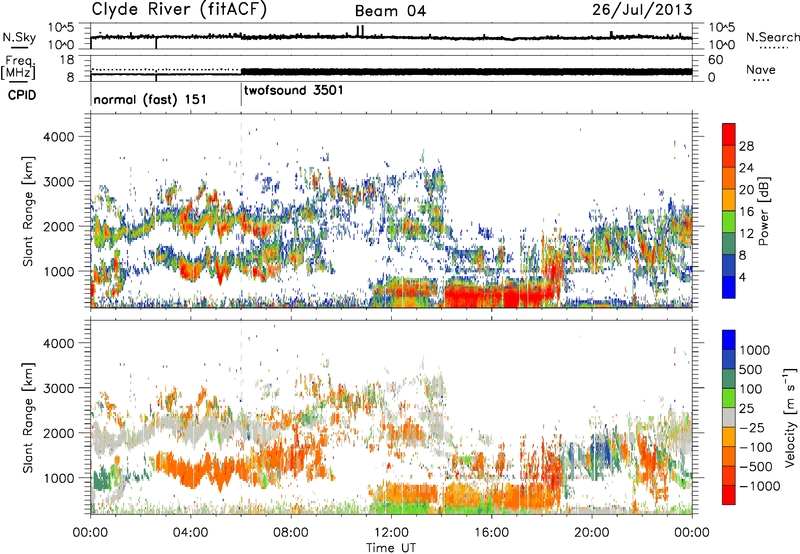Pick the grey velocity segment between -25 and 25
The height and width of the screenshot is (554, 800).
tap(729, 418)
